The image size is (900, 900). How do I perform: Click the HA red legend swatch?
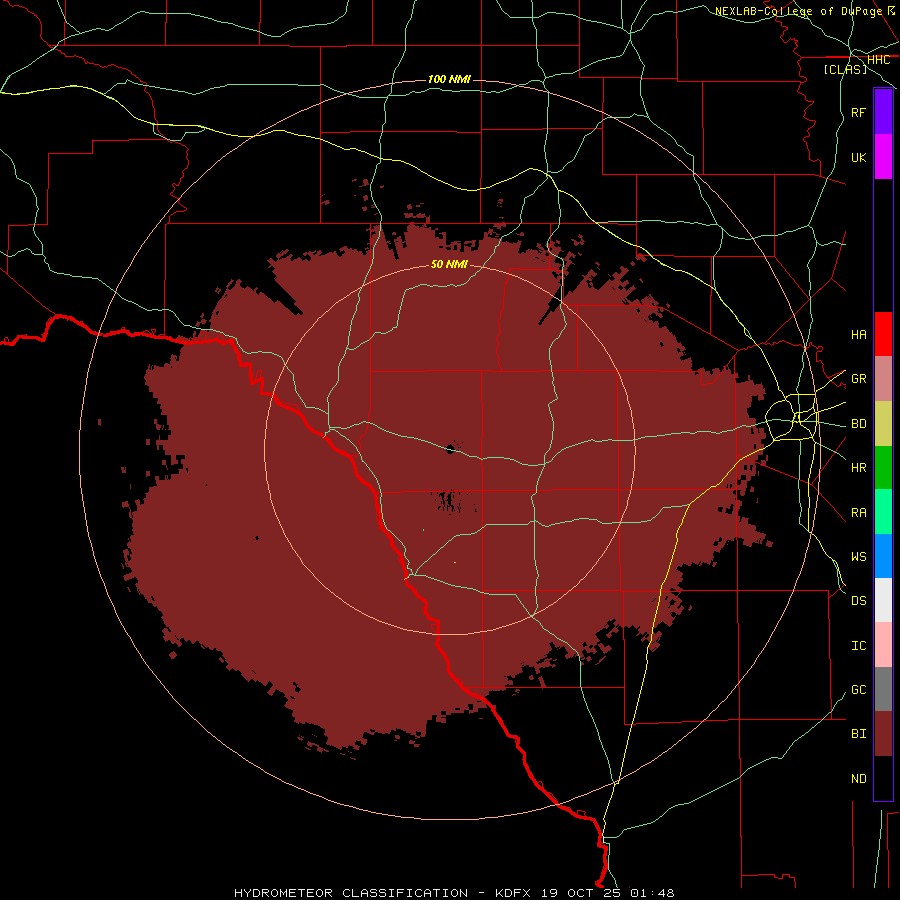(x=883, y=334)
